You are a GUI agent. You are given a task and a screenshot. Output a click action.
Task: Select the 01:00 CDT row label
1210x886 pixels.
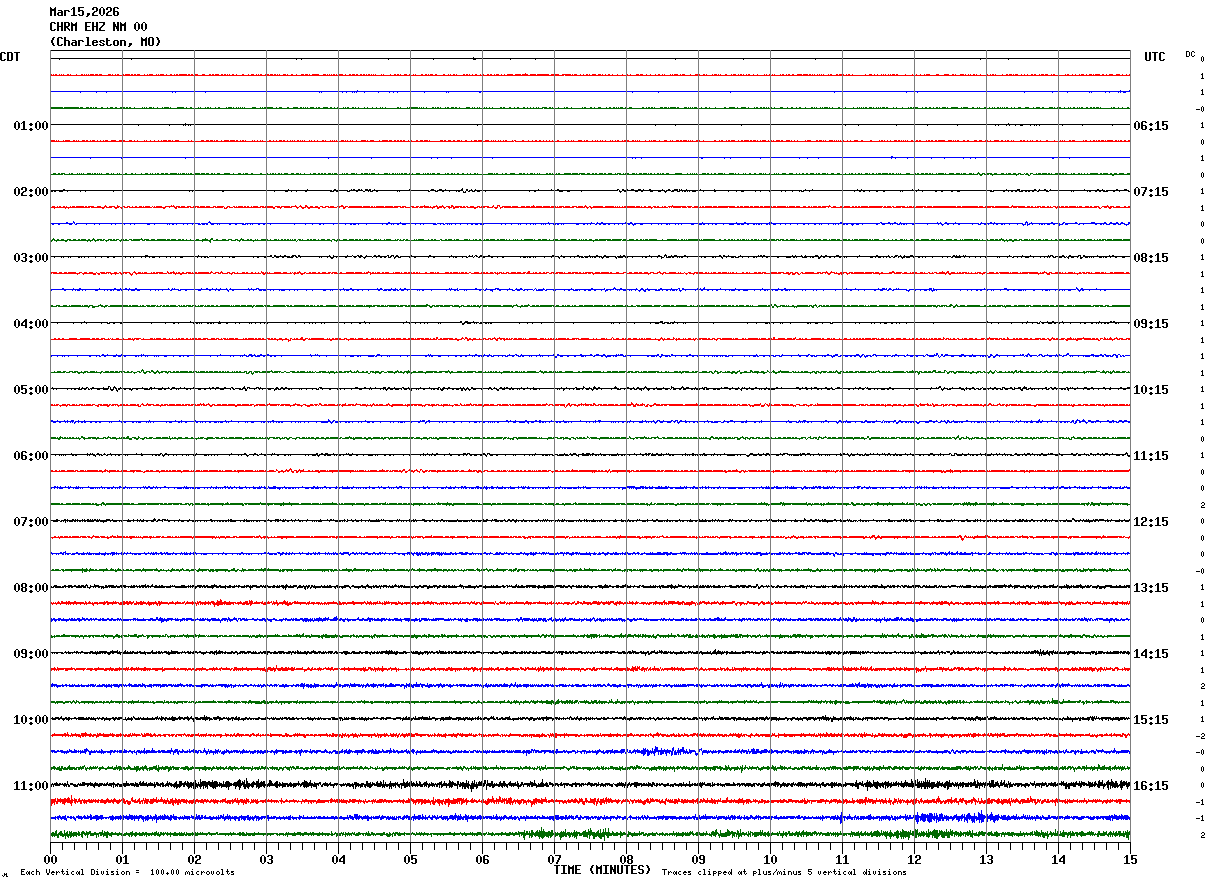pyautogui.click(x=31, y=126)
